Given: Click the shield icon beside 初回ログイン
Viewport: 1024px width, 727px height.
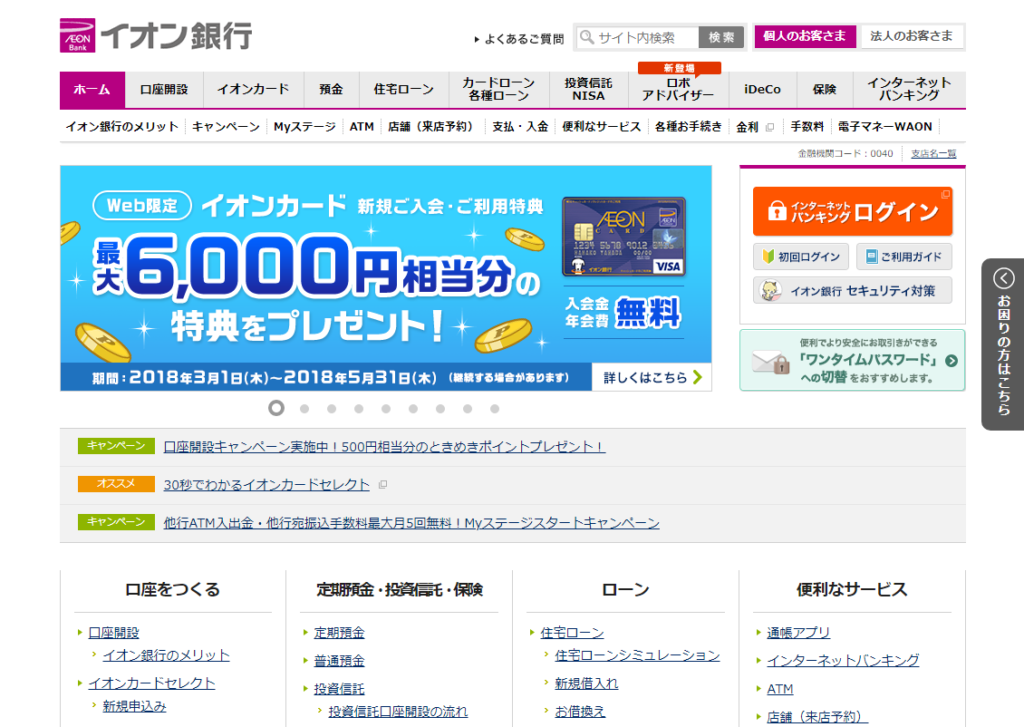Looking at the screenshot, I should (x=768, y=257).
